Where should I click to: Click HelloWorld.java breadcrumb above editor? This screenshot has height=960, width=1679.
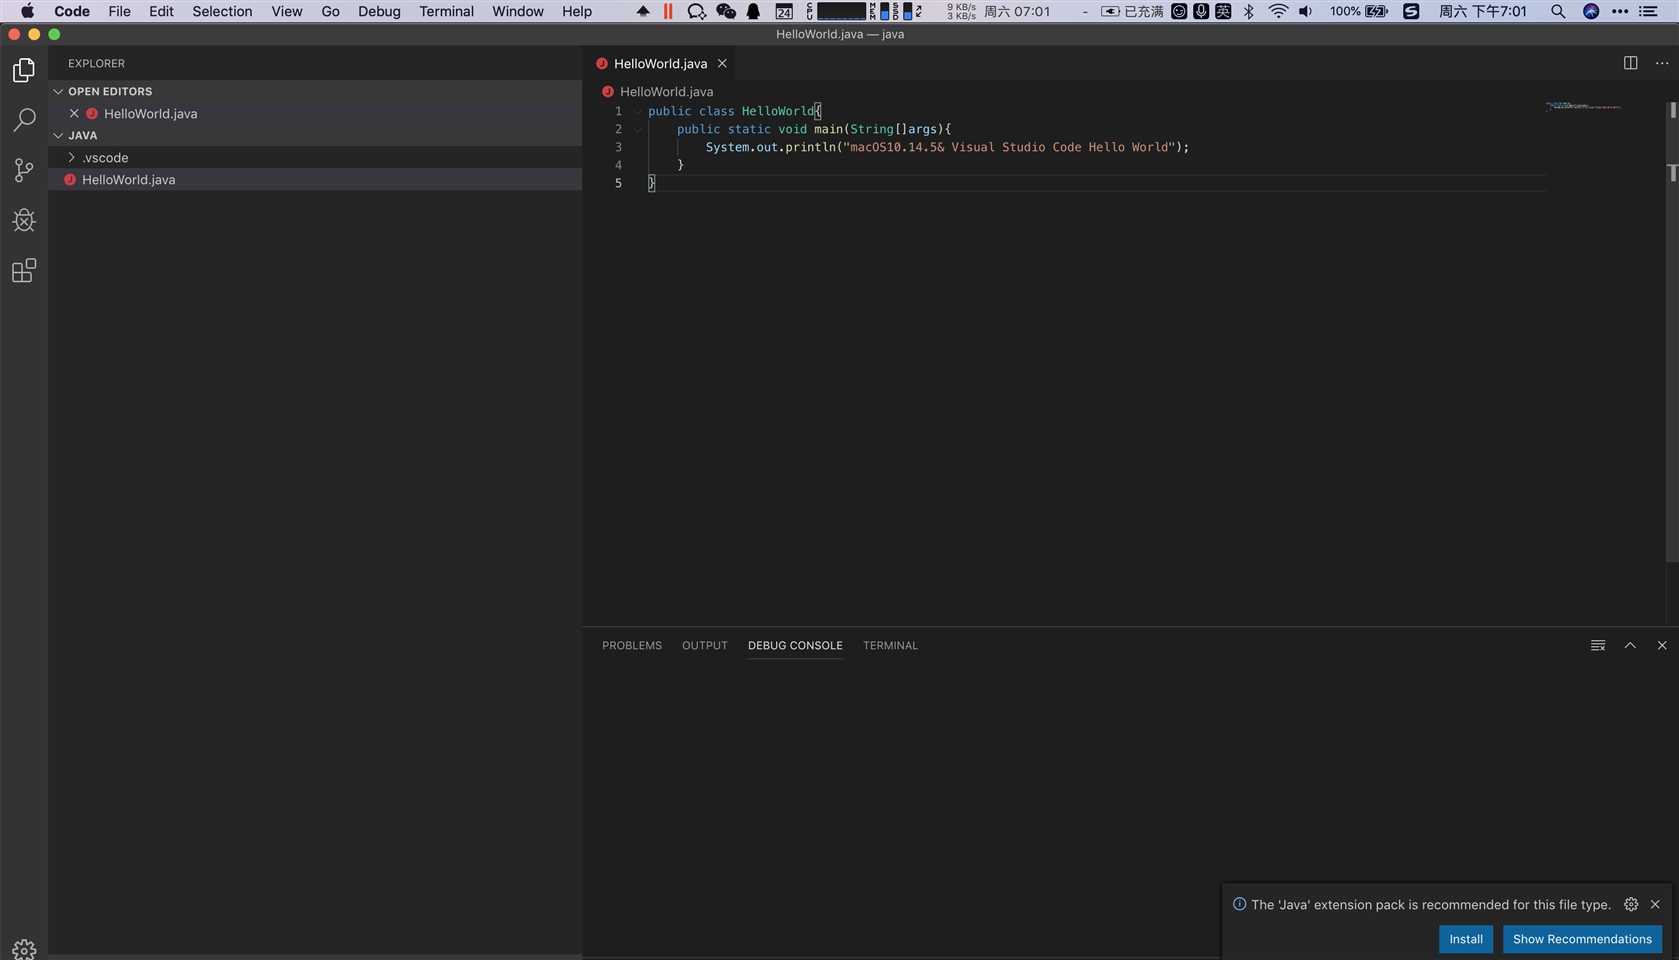[666, 91]
